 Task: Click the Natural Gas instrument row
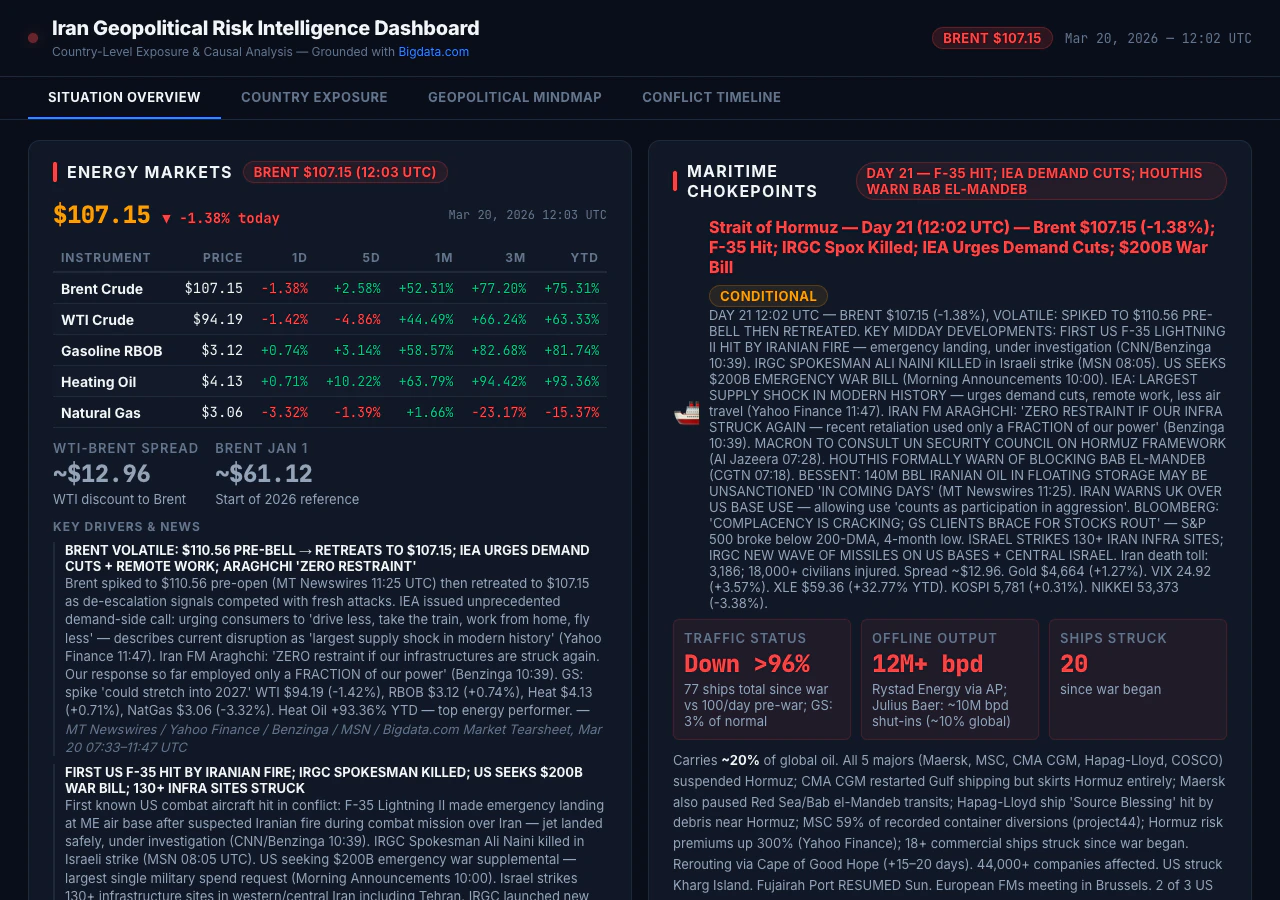(330, 413)
